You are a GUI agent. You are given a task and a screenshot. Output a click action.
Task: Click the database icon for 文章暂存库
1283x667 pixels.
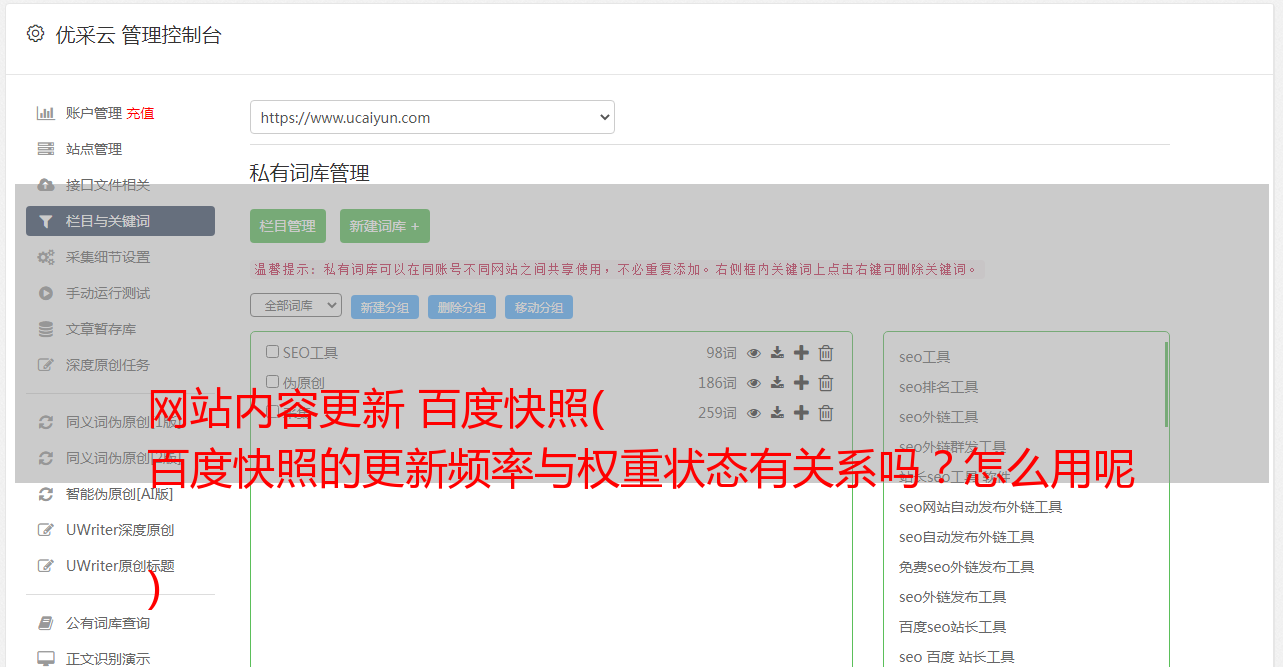click(45, 329)
